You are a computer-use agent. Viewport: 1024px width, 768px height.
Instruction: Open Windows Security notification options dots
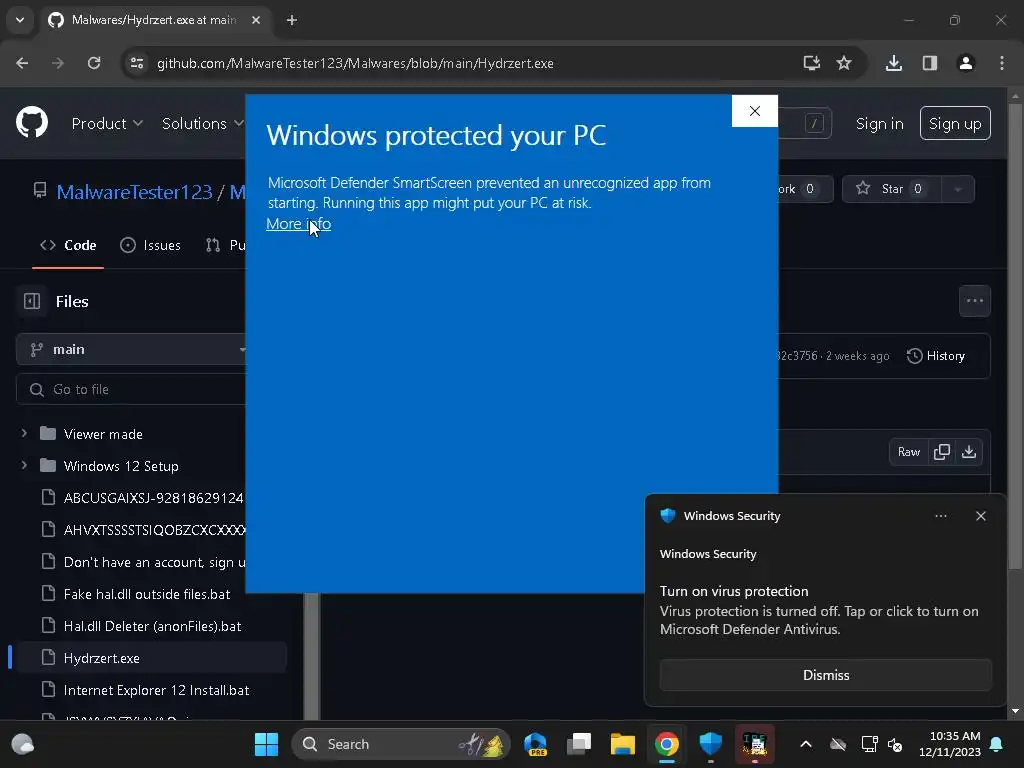click(940, 516)
